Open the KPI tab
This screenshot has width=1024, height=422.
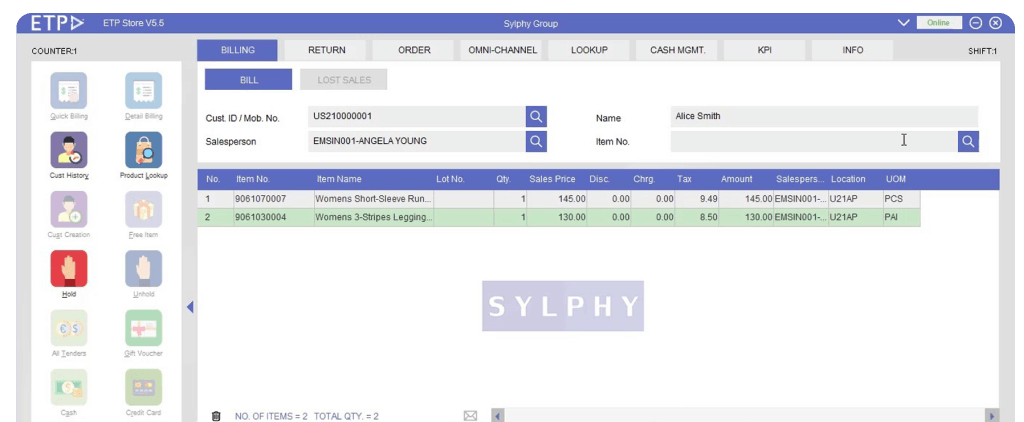point(765,50)
